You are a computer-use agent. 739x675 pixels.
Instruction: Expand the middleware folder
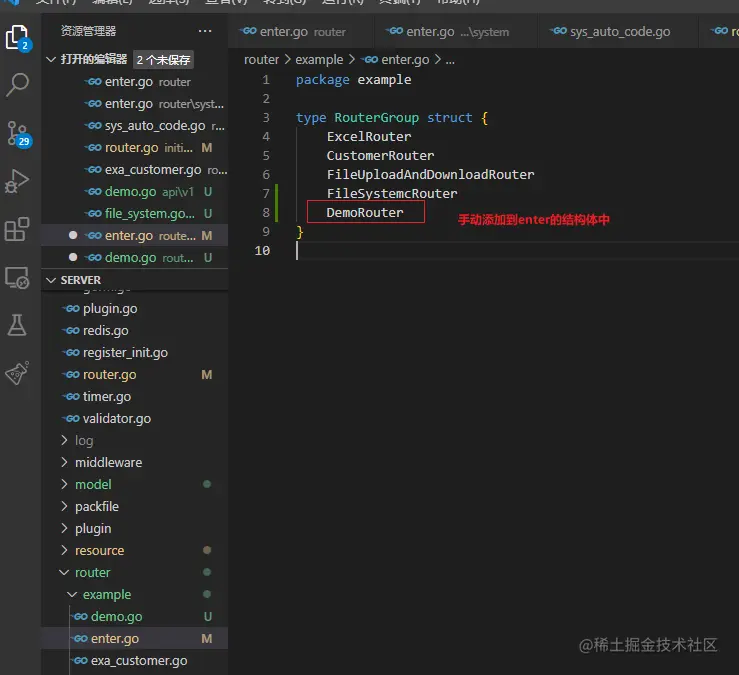click(65, 462)
